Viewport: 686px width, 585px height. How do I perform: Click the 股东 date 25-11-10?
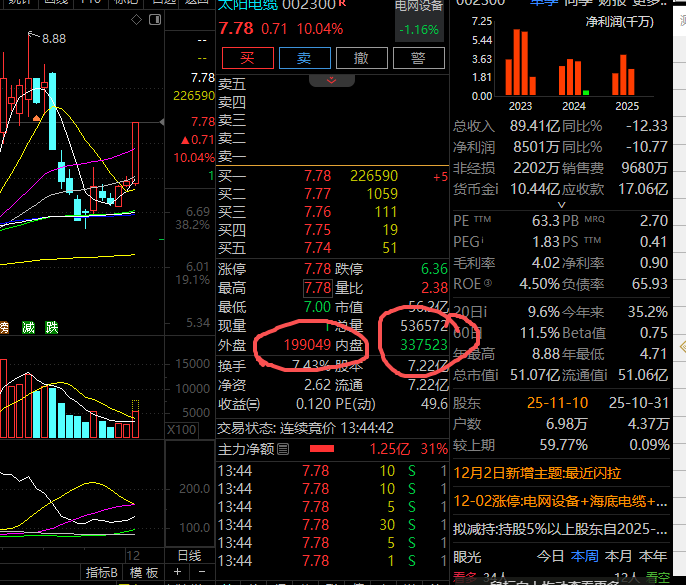point(557,403)
